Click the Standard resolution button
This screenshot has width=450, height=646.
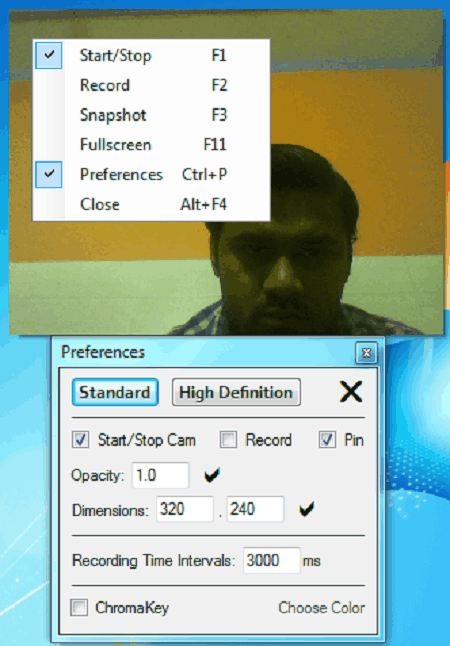pos(115,392)
